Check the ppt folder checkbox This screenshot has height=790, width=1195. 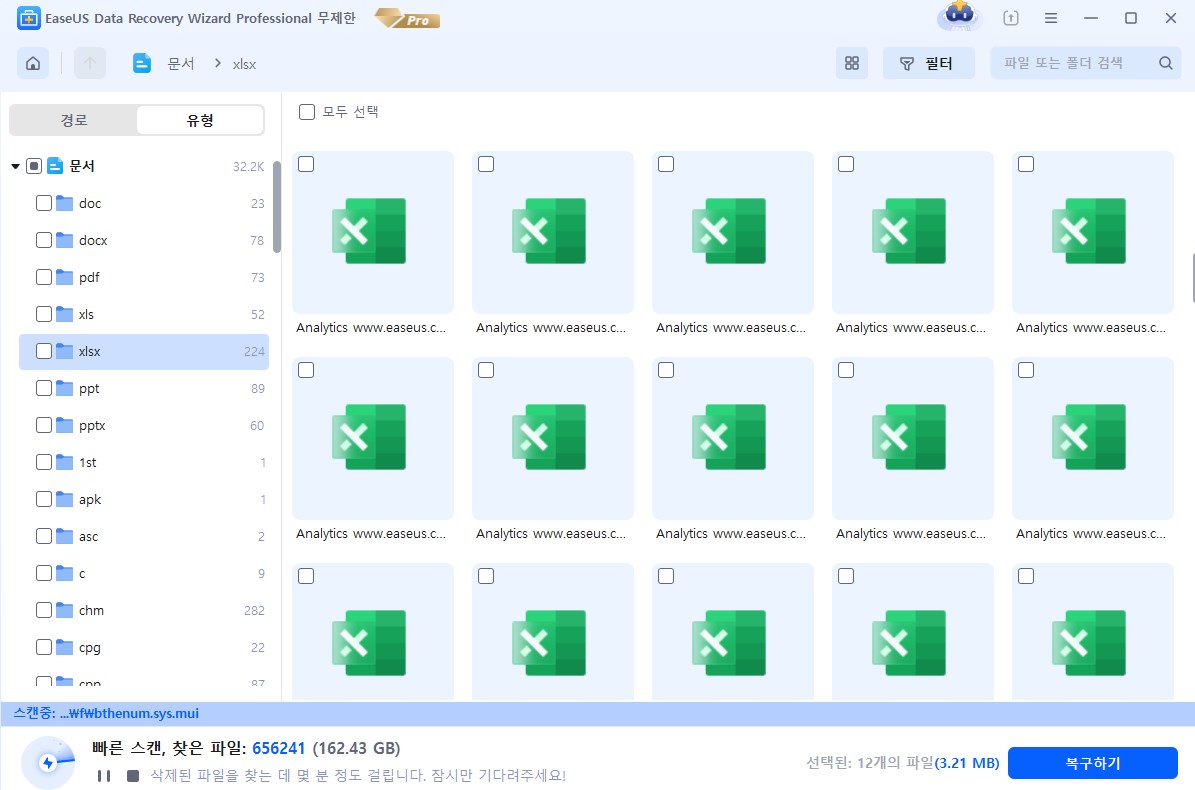click(43, 388)
